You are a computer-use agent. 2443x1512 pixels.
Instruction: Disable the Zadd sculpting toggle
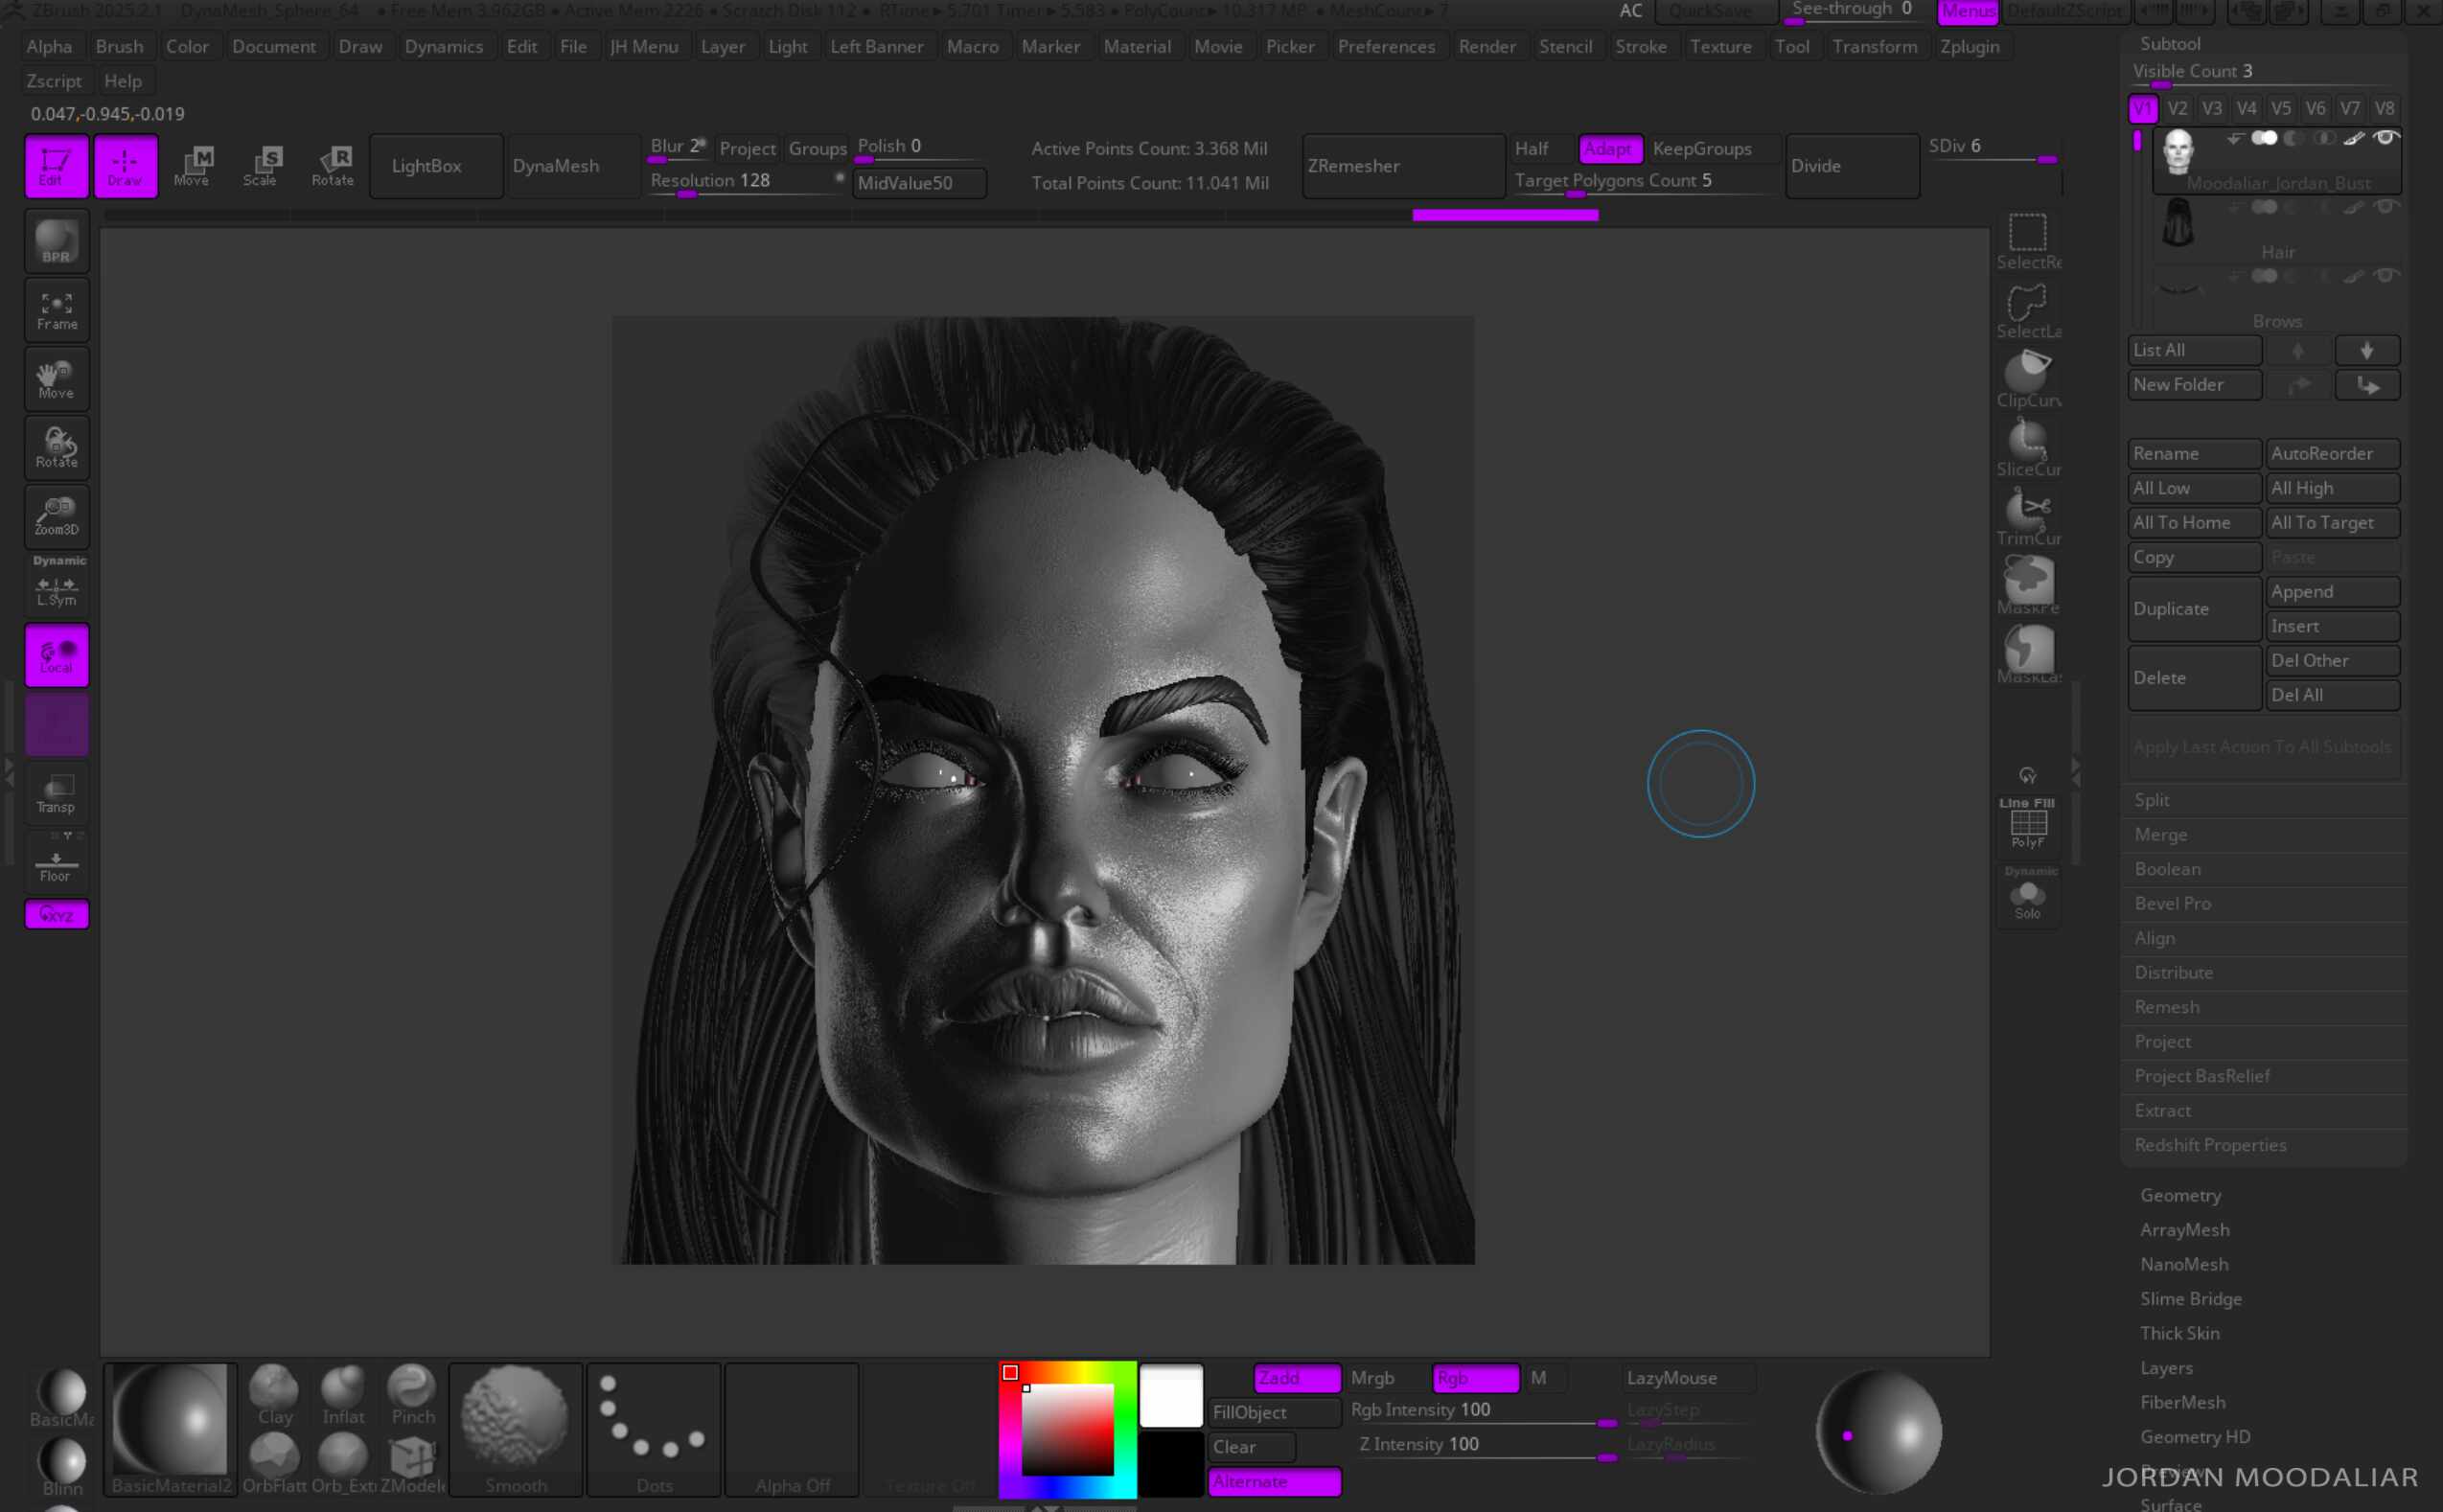(x=1295, y=1378)
